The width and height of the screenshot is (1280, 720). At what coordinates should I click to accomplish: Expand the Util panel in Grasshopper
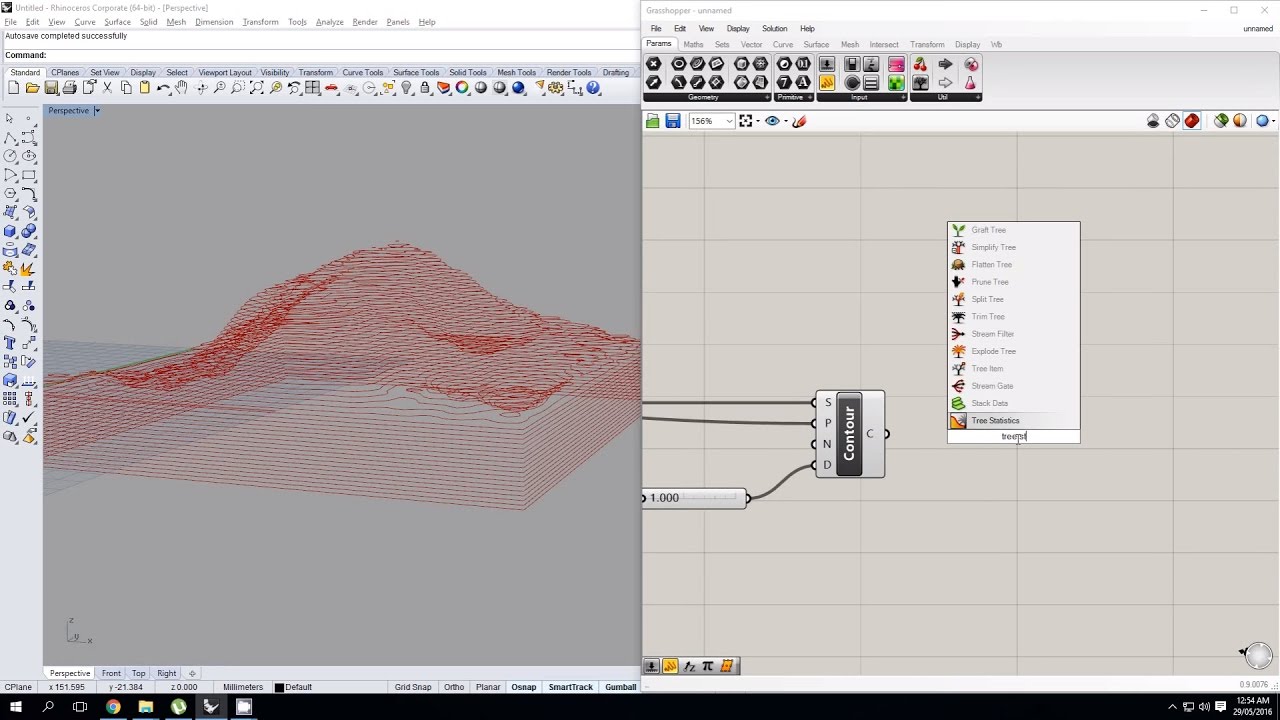[x=978, y=97]
